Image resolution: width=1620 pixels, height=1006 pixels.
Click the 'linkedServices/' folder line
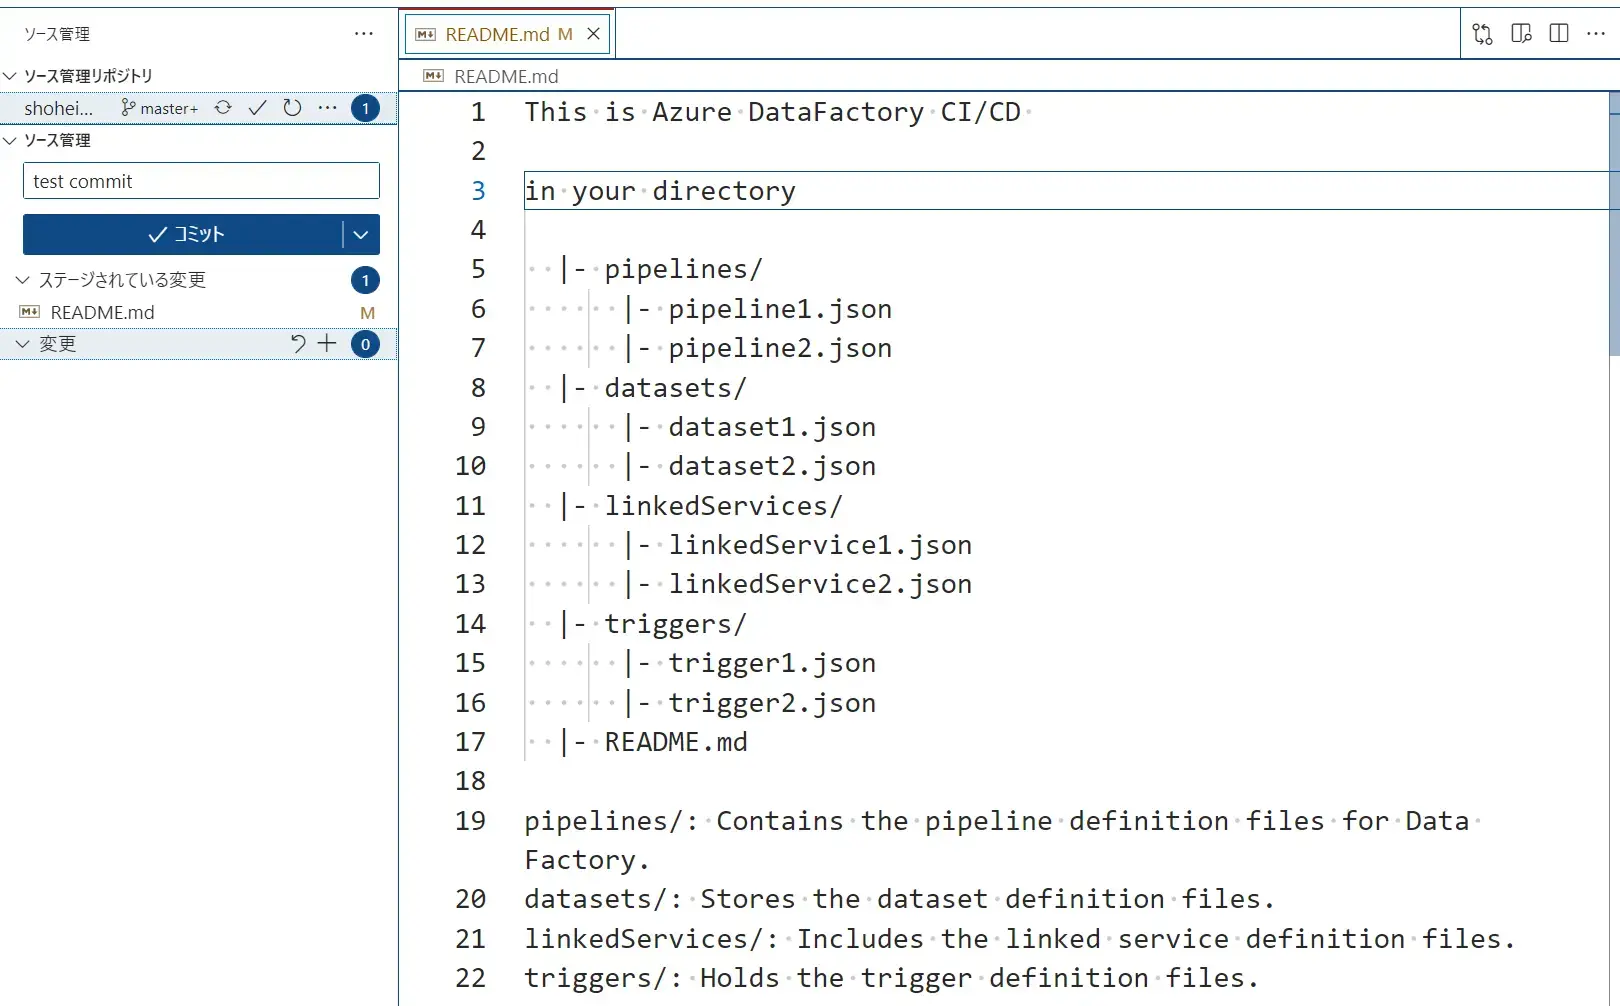point(723,506)
